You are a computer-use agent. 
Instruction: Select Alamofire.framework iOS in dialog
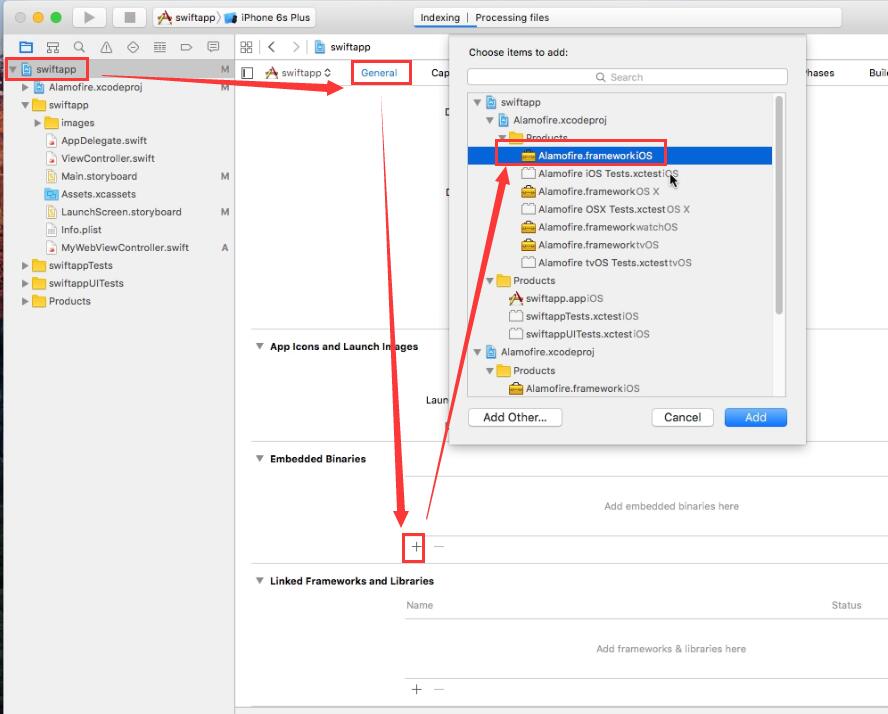click(x=620, y=156)
